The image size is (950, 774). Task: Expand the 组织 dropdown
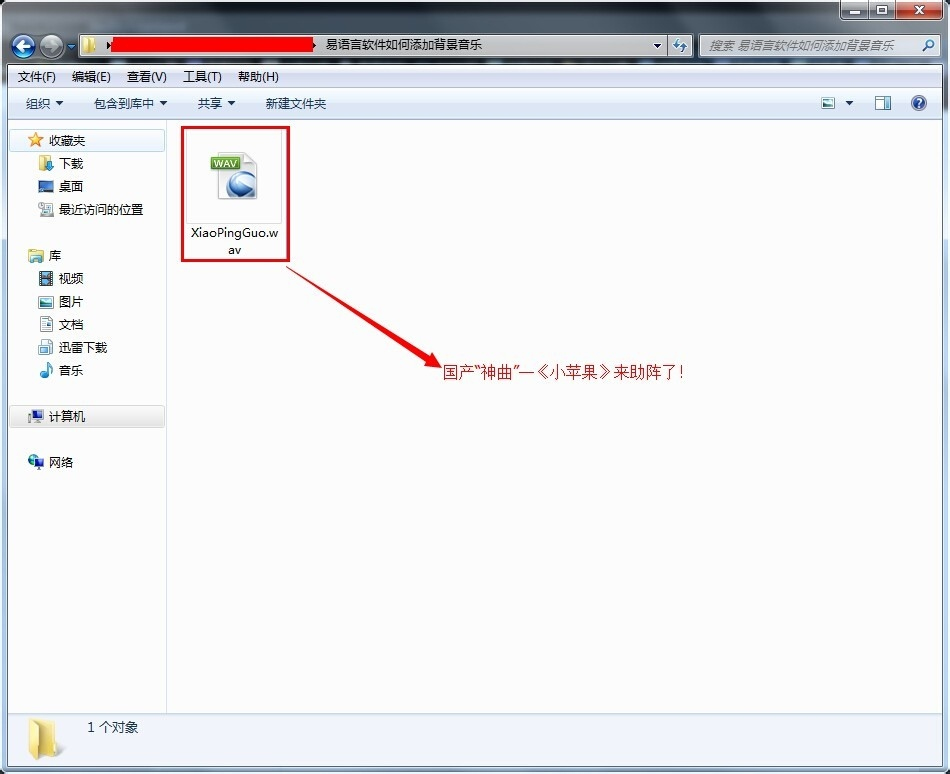[x=44, y=104]
